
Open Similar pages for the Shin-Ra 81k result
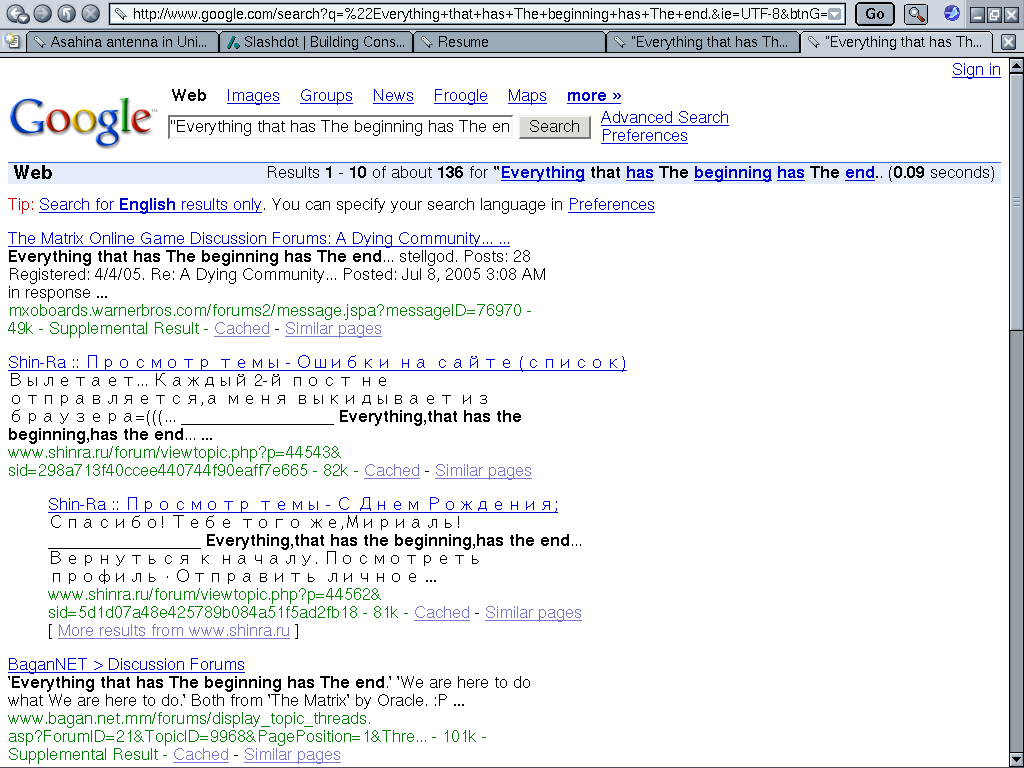(533, 613)
